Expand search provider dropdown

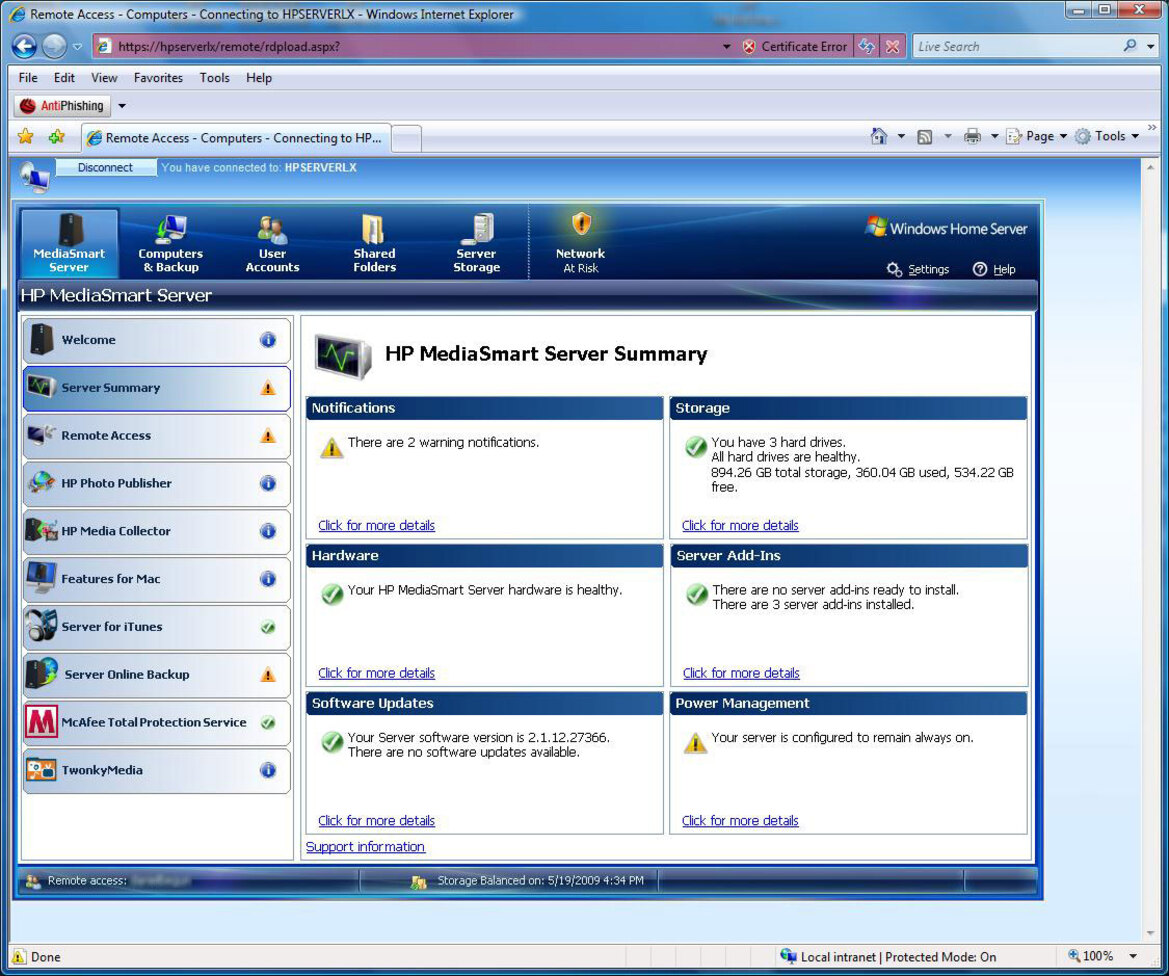pos(1151,46)
